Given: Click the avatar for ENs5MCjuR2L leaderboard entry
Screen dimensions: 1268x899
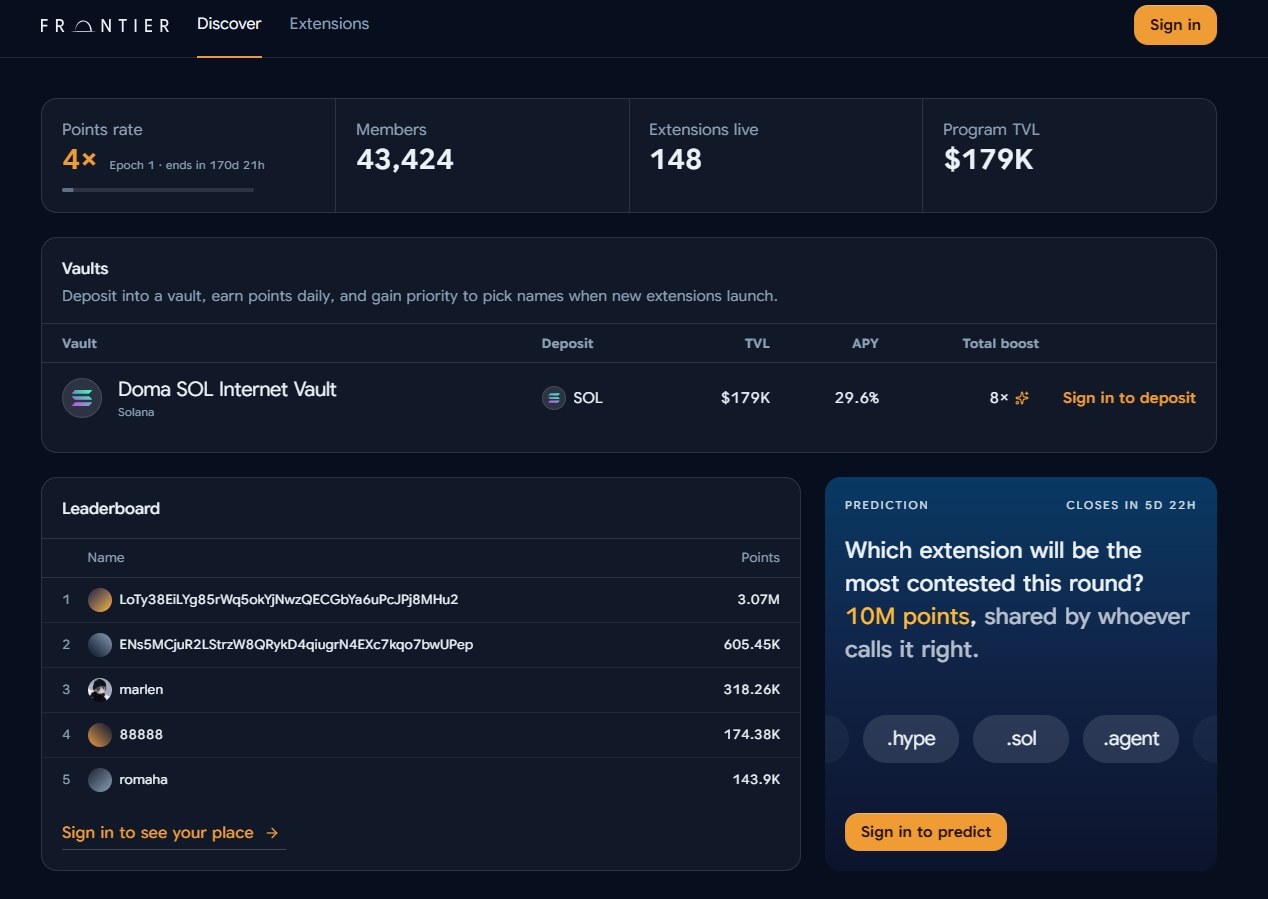Looking at the screenshot, I should (x=100, y=645).
